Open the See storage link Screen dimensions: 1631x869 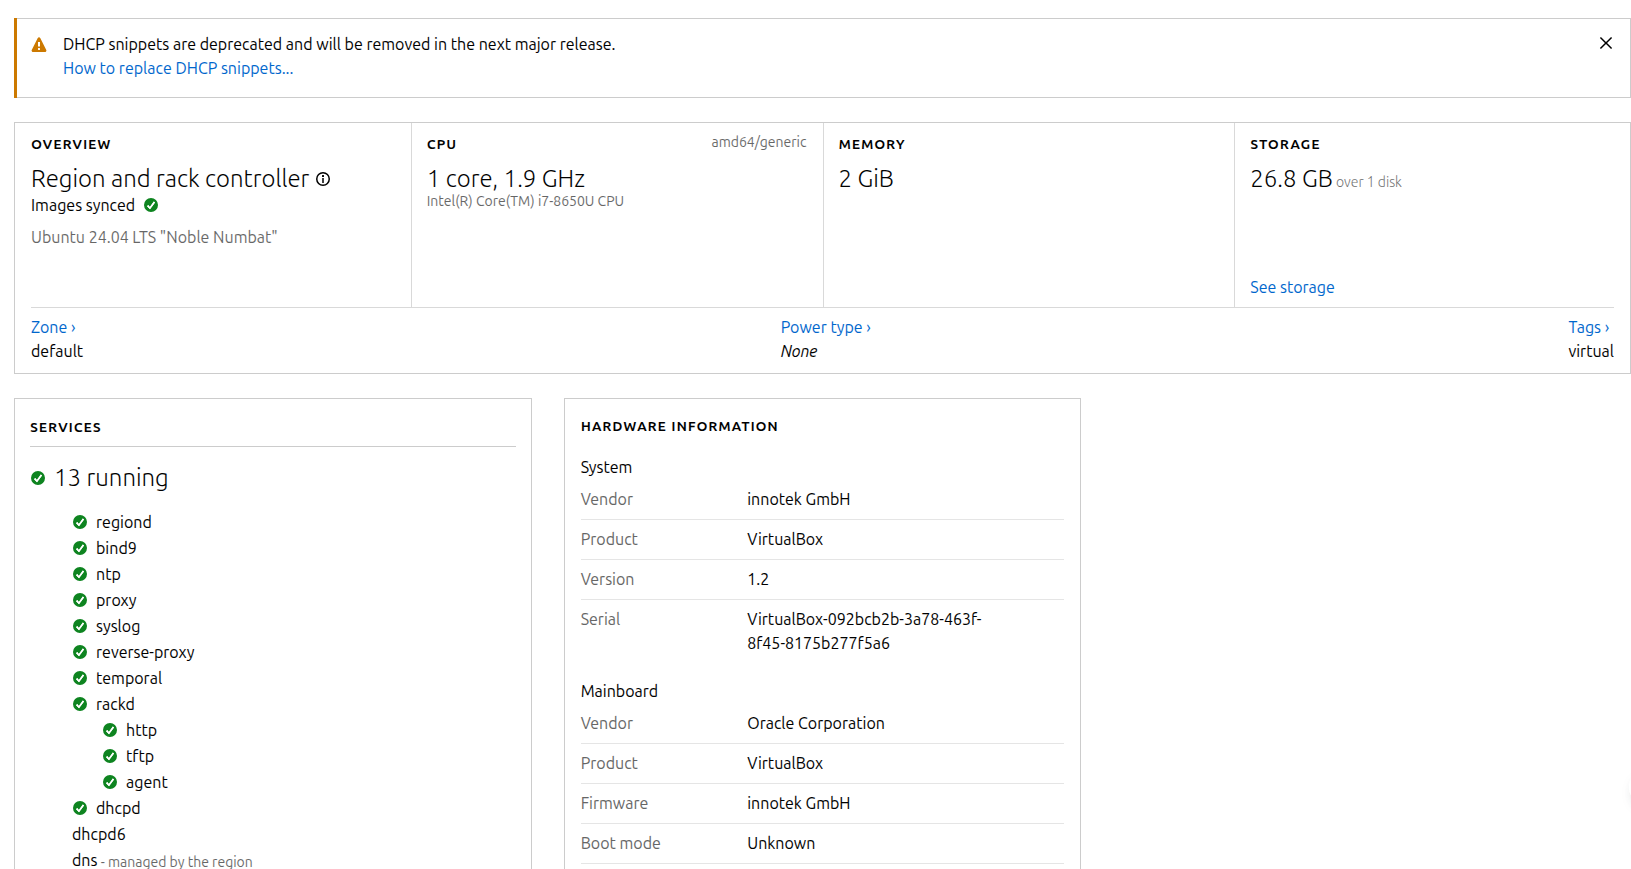pyautogui.click(x=1291, y=287)
